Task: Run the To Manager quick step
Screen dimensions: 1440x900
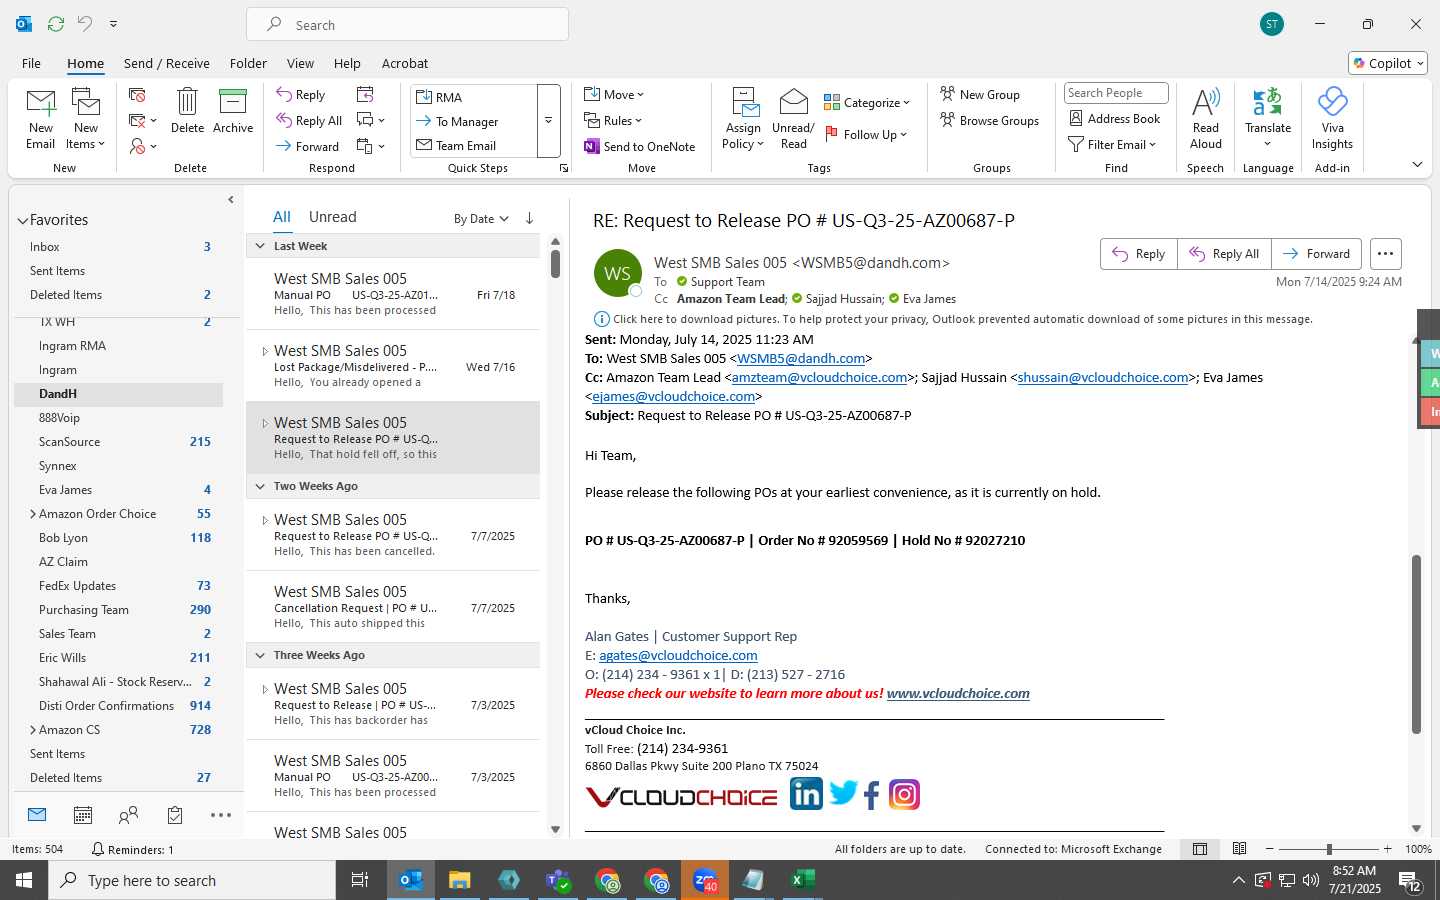Action: click(x=474, y=121)
